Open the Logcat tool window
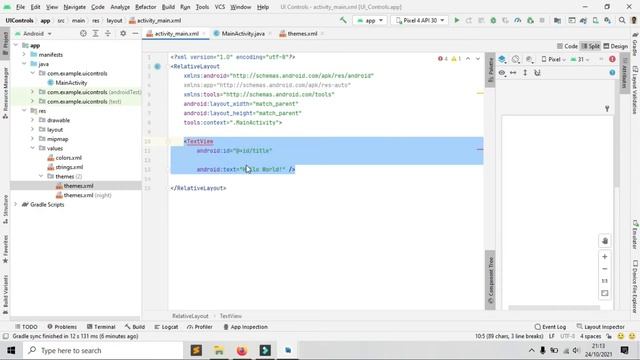Viewport: 640px width, 360px height. point(166,327)
